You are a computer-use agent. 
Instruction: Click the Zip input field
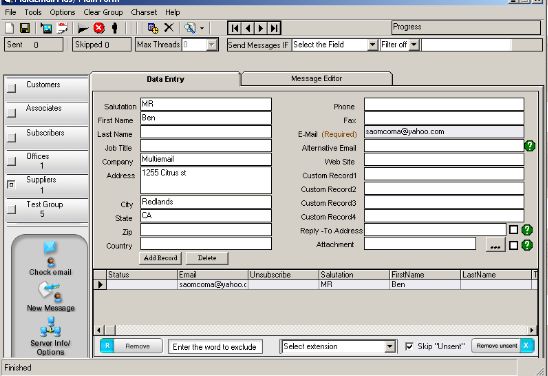[206, 230]
